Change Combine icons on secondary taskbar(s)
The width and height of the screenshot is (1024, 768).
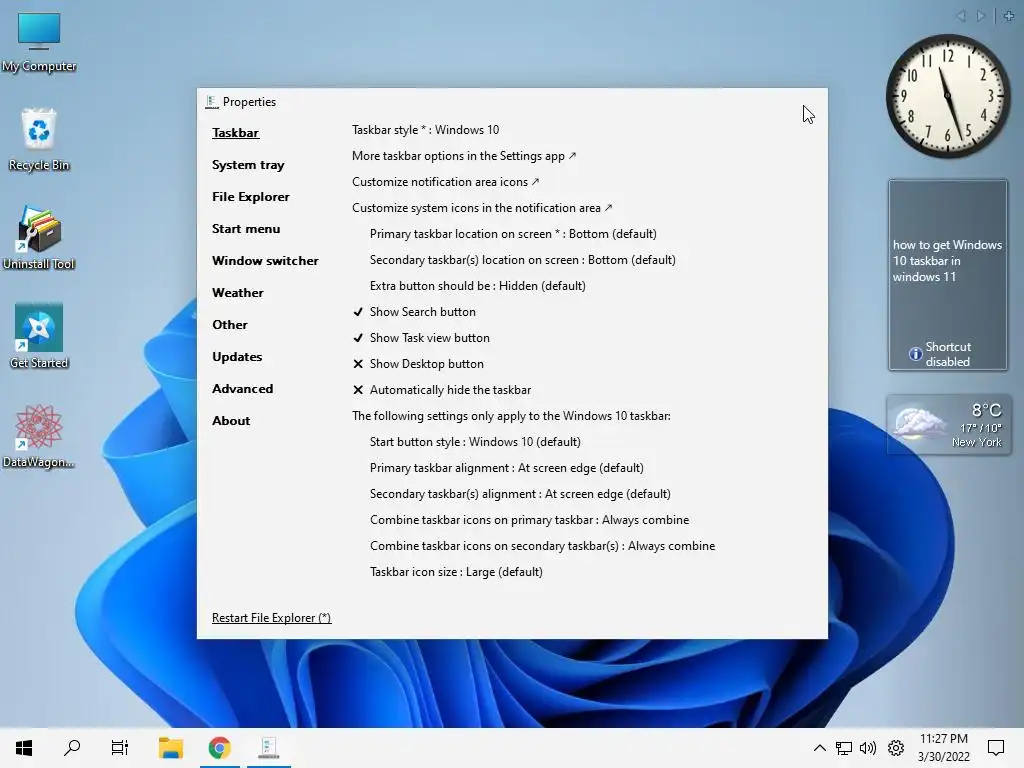[x=543, y=546]
